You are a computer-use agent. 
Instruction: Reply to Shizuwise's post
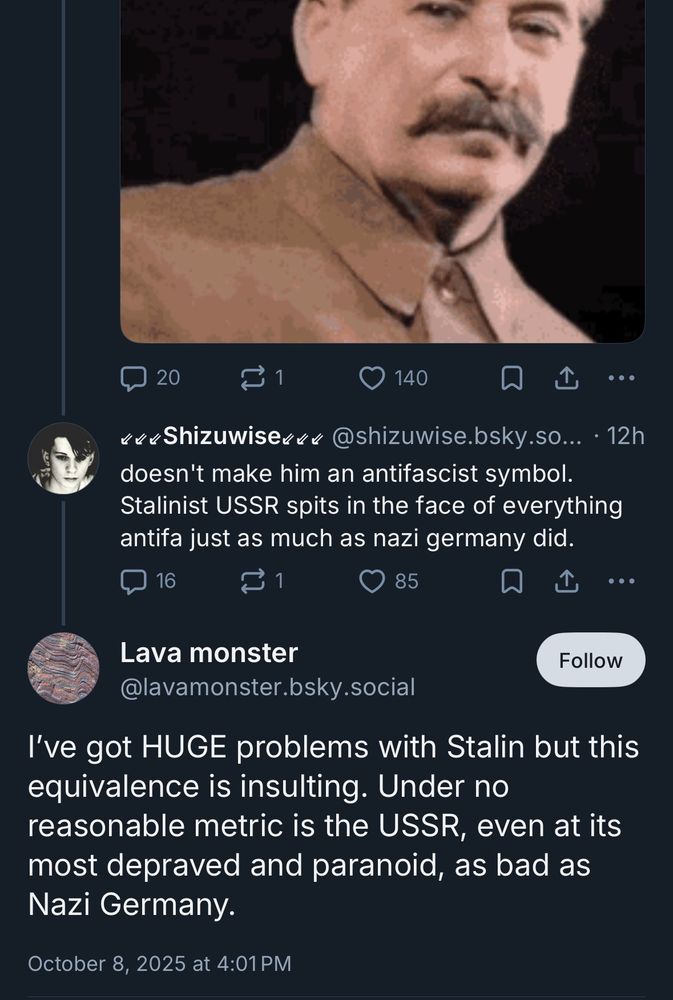point(134,580)
